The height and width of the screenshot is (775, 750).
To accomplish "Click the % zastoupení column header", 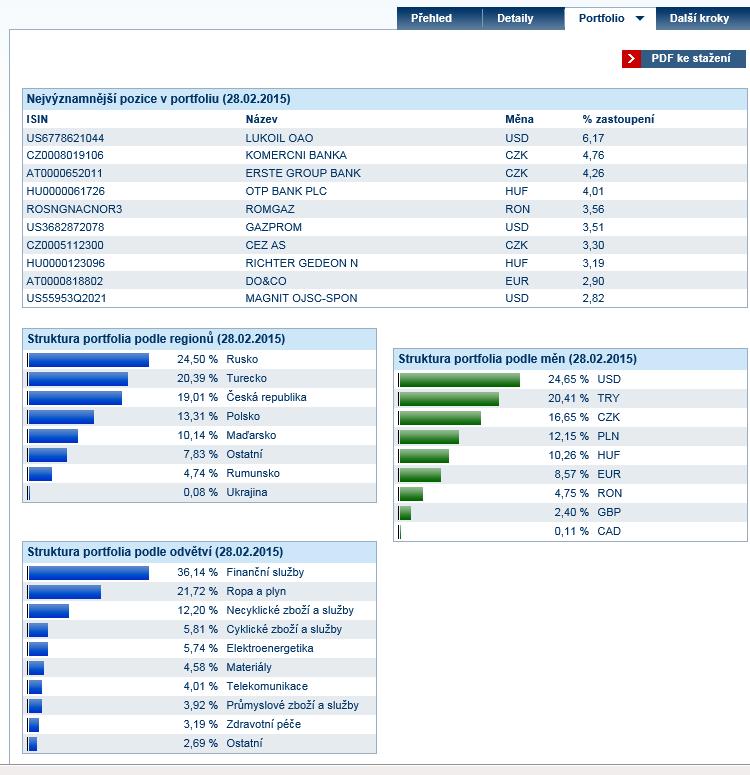I will 618,119.
